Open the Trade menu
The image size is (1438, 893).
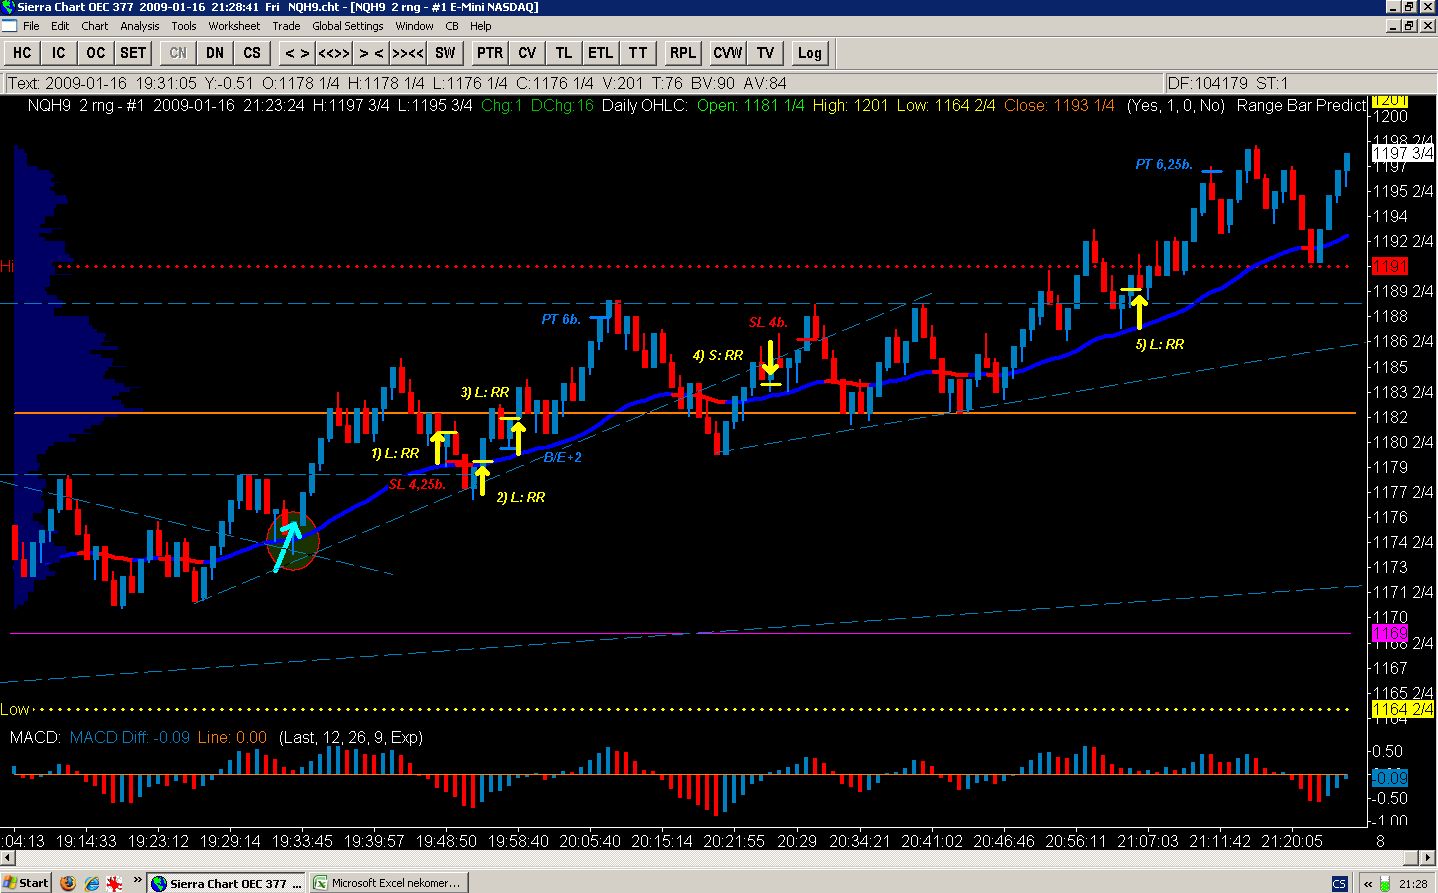pyautogui.click(x=286, y=26)
